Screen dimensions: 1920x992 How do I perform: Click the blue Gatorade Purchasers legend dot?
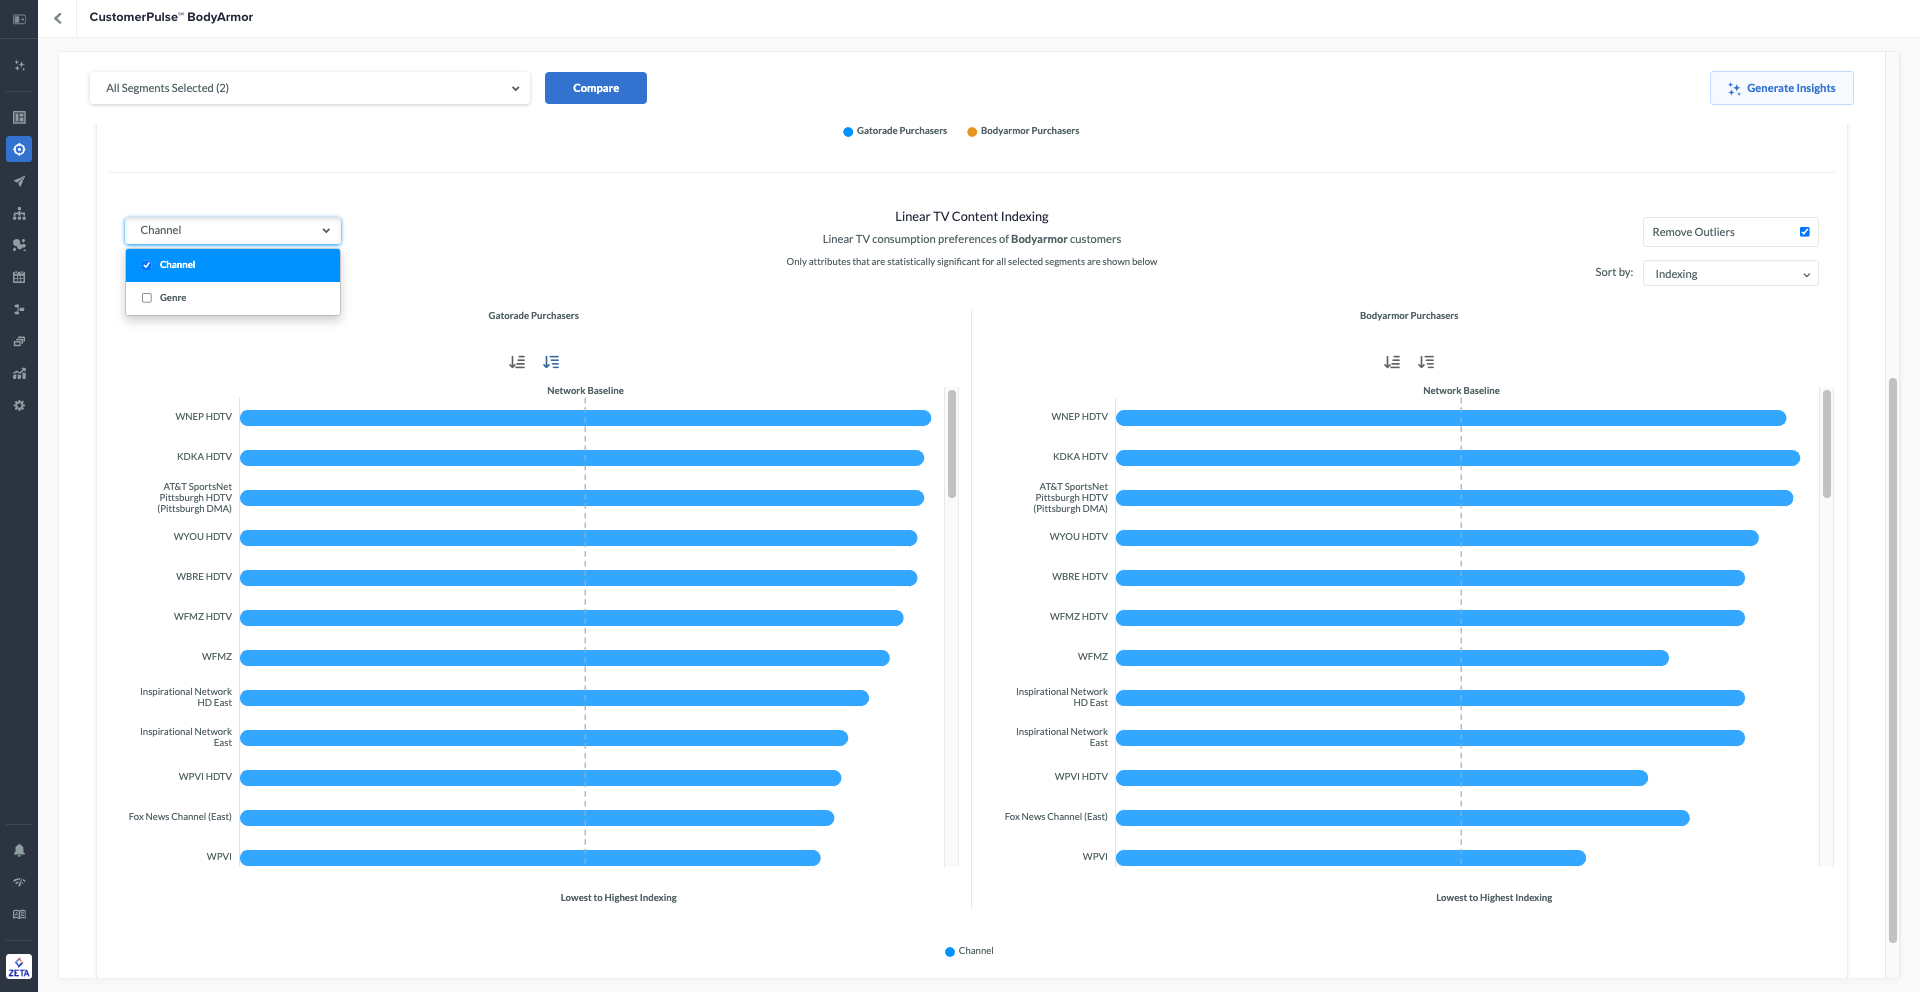coord(848,131)
